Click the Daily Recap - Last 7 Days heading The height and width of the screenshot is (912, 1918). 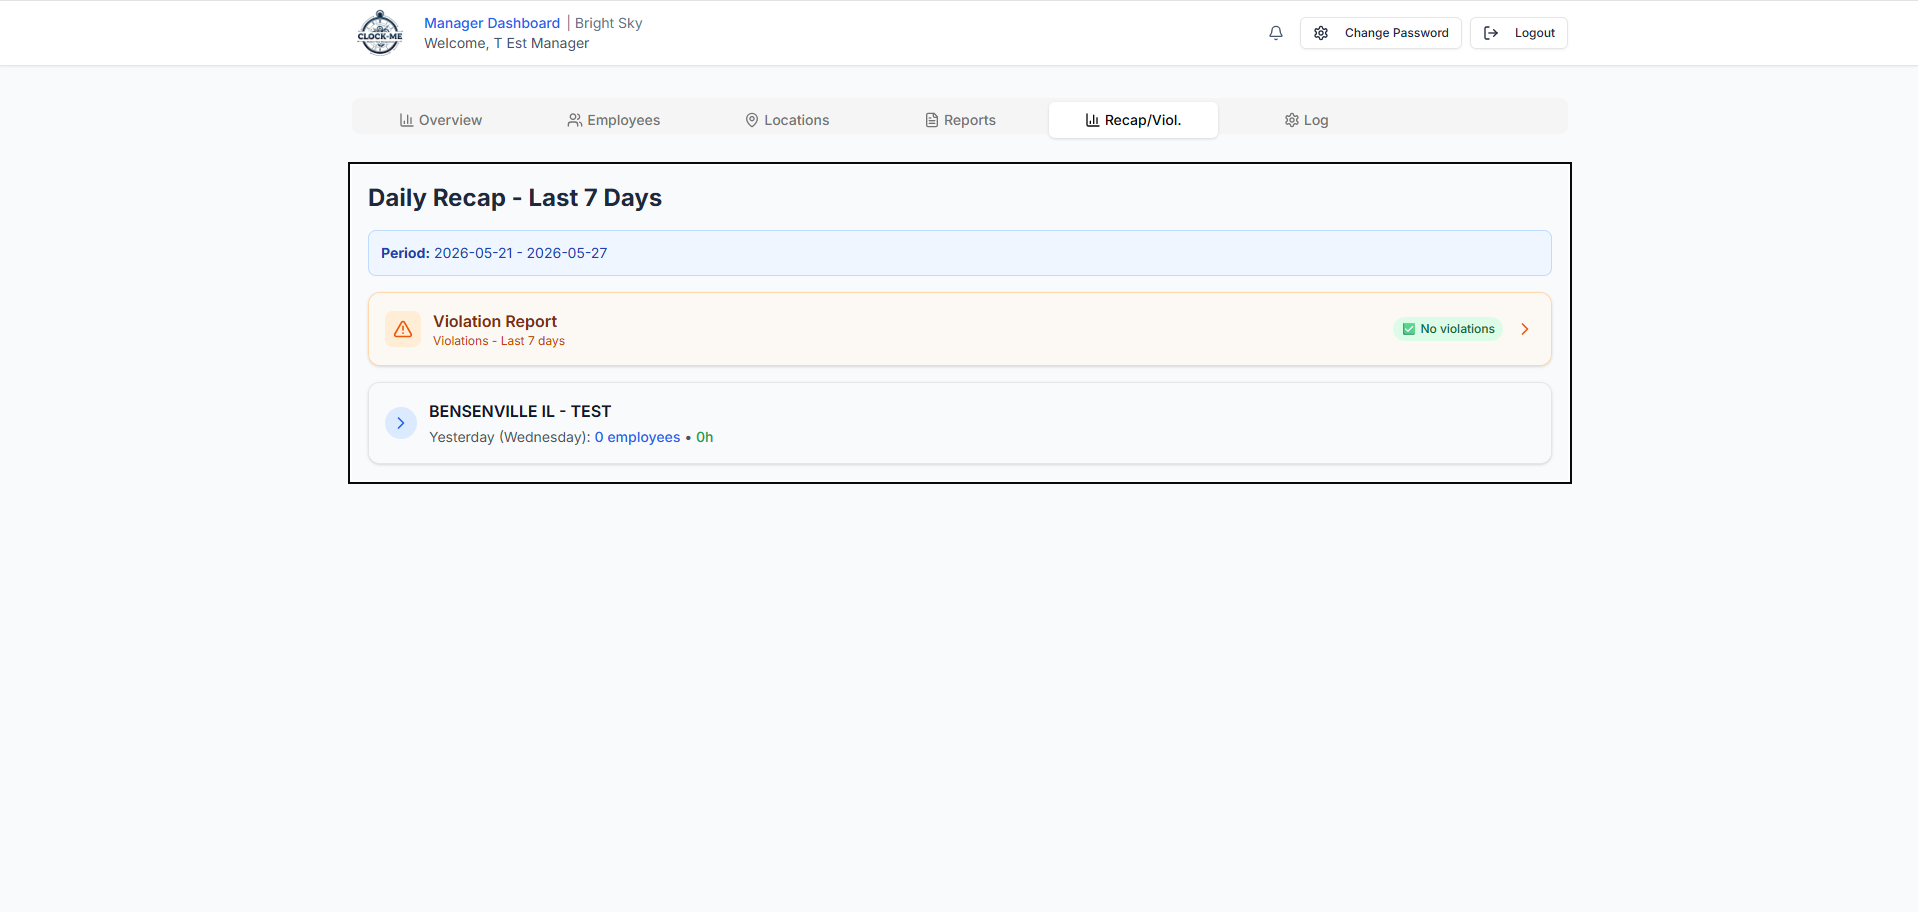515,198
